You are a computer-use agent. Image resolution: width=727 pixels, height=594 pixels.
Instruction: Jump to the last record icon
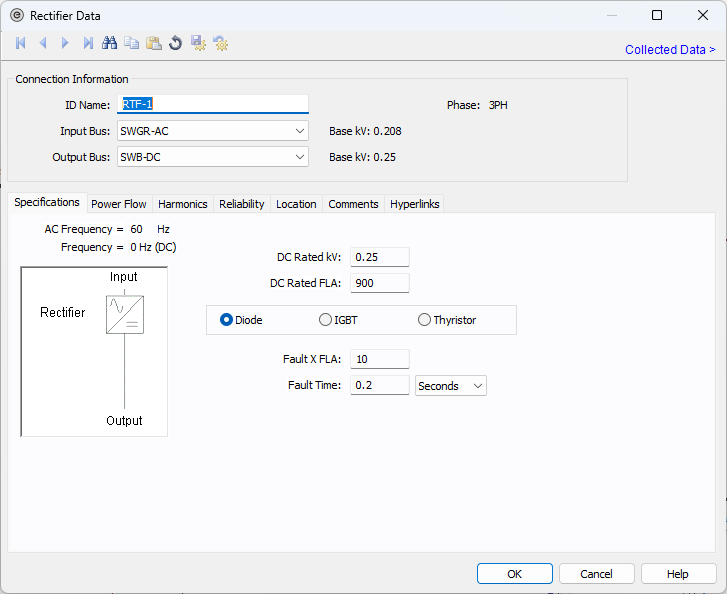pos(88,43)
